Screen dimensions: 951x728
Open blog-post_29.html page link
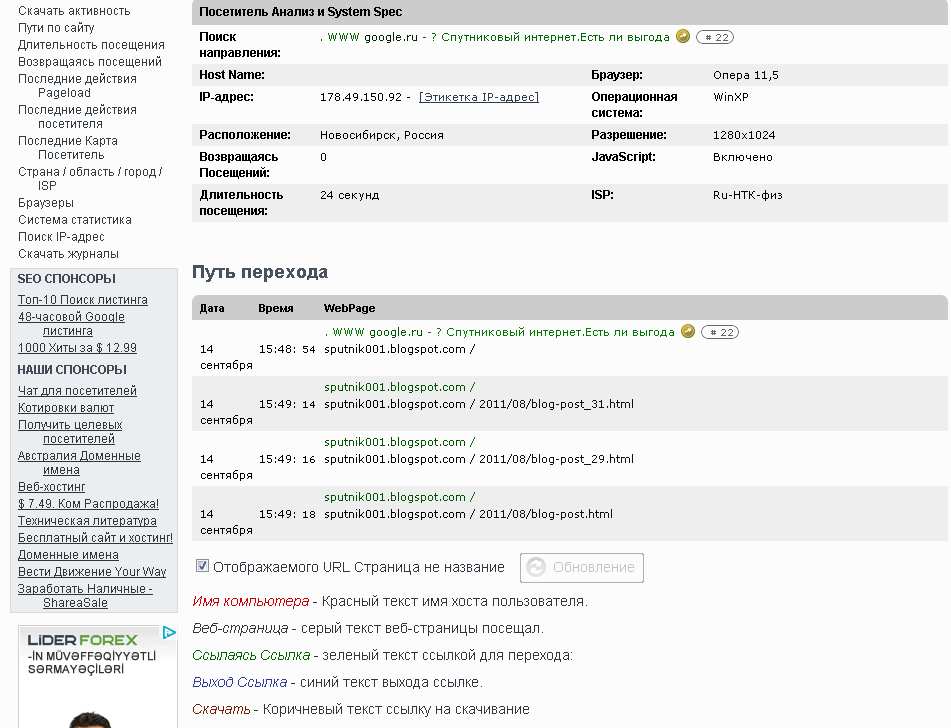(x=479, y=459)
